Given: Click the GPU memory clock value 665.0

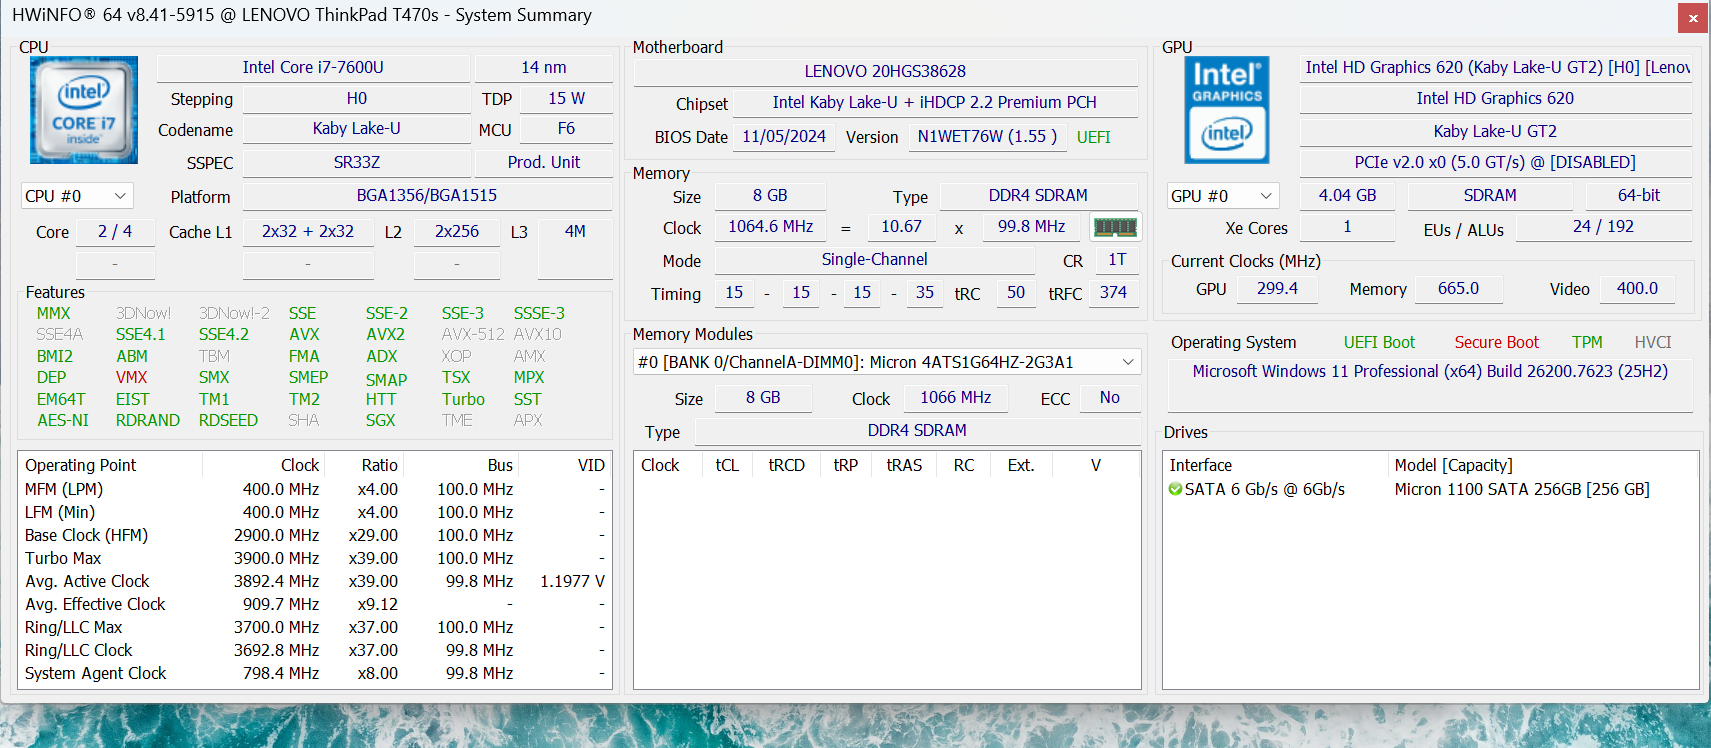Looking at the screenshot, I should pyautogui.click(x=1459, y=289).
